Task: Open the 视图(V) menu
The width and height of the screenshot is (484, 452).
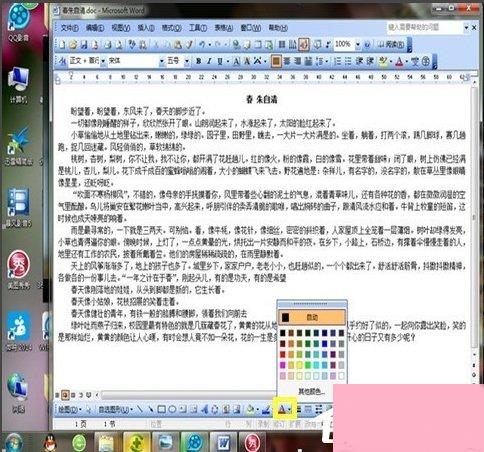Action: pyautogui.click(x=120, y=28)
